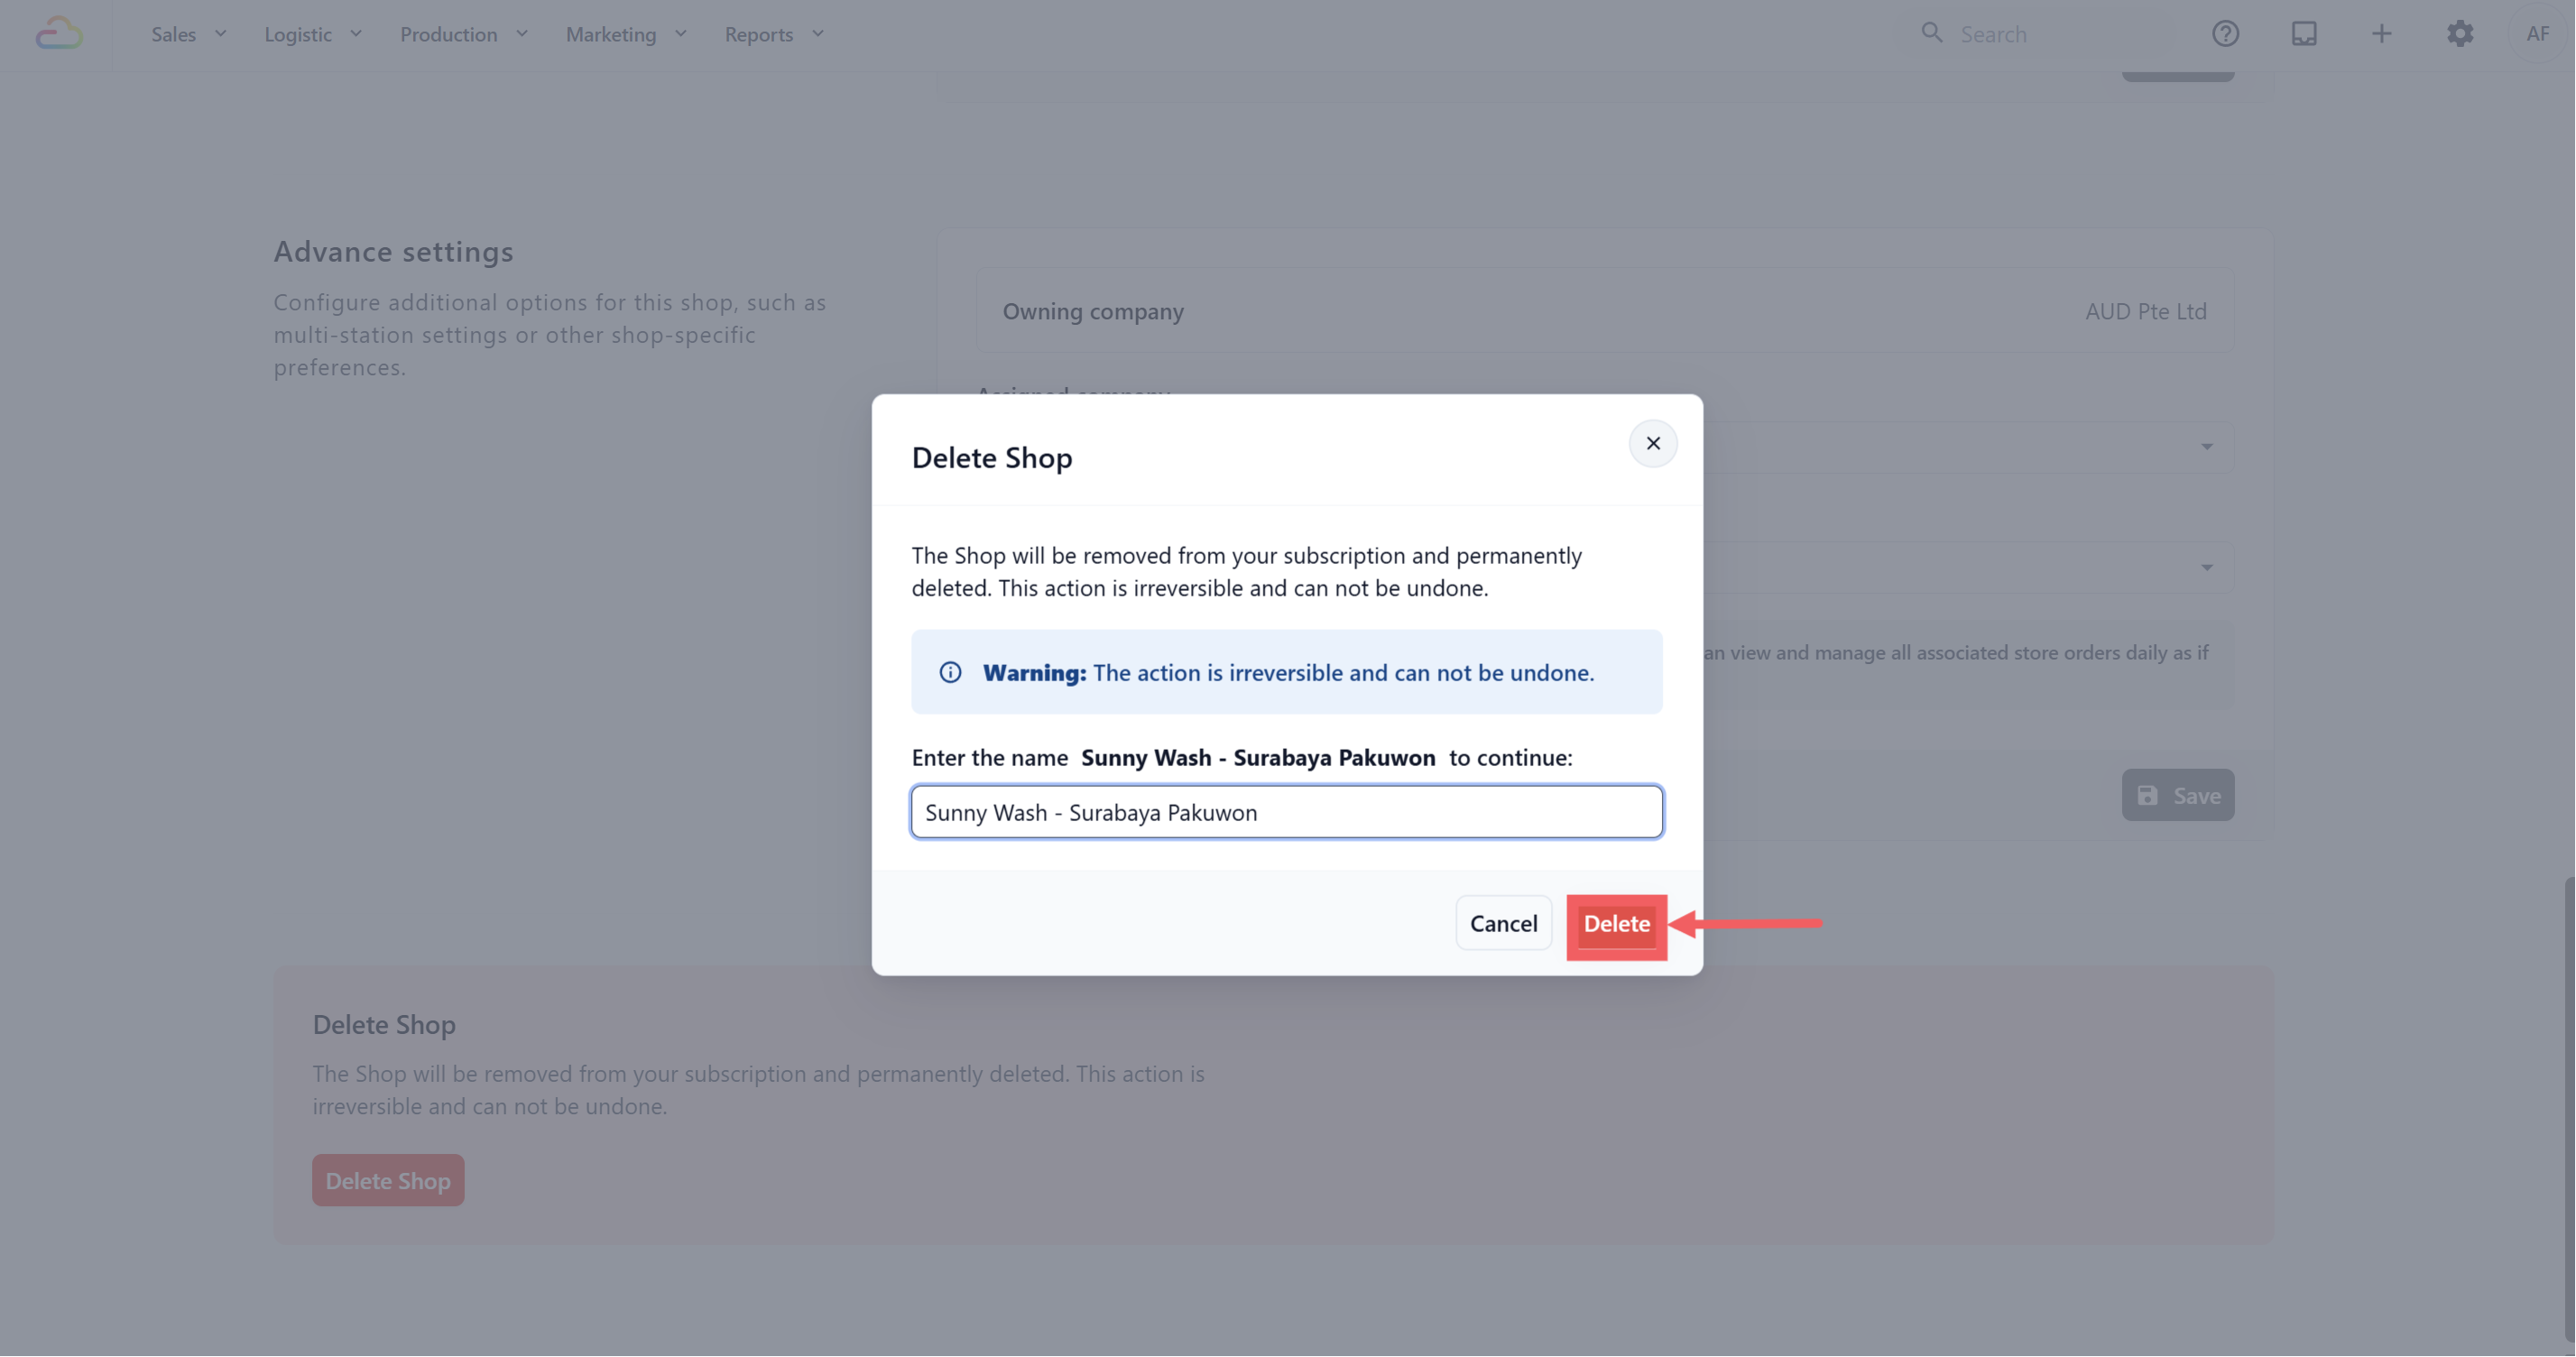
Task: Click the 'Delete Shop' dialog title
Action: point(992,457)
